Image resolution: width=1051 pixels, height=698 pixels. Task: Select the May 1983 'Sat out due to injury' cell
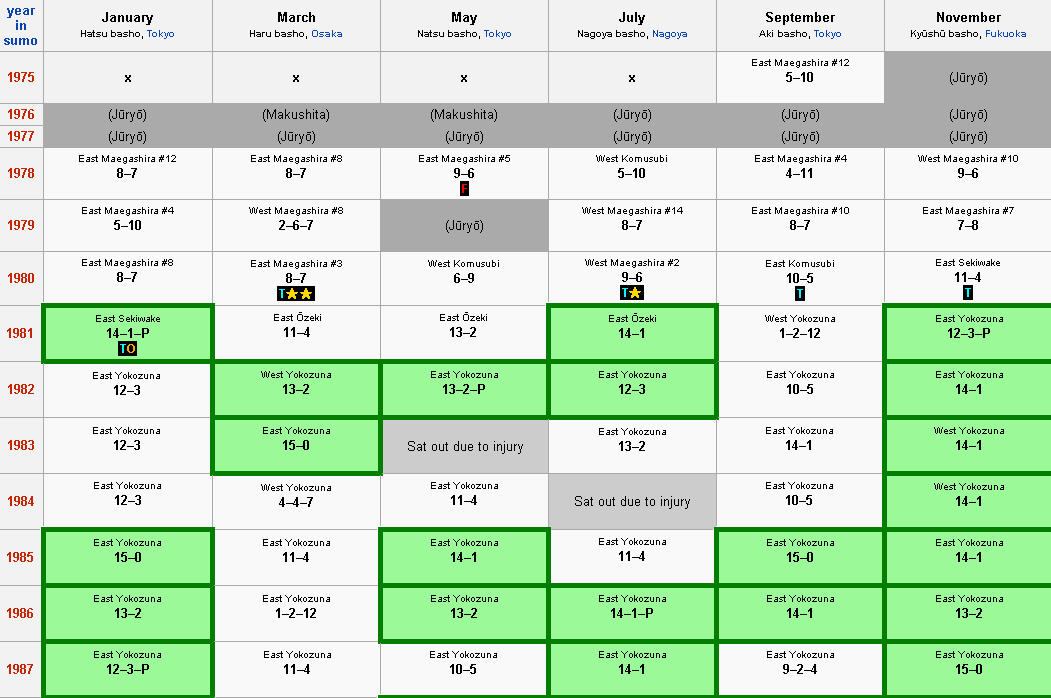coord(465,446)
